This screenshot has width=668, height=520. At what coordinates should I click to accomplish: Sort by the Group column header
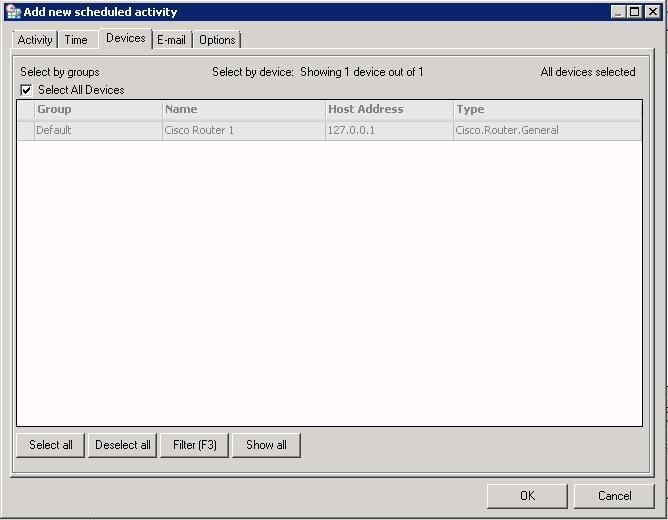tap(98, 109)
